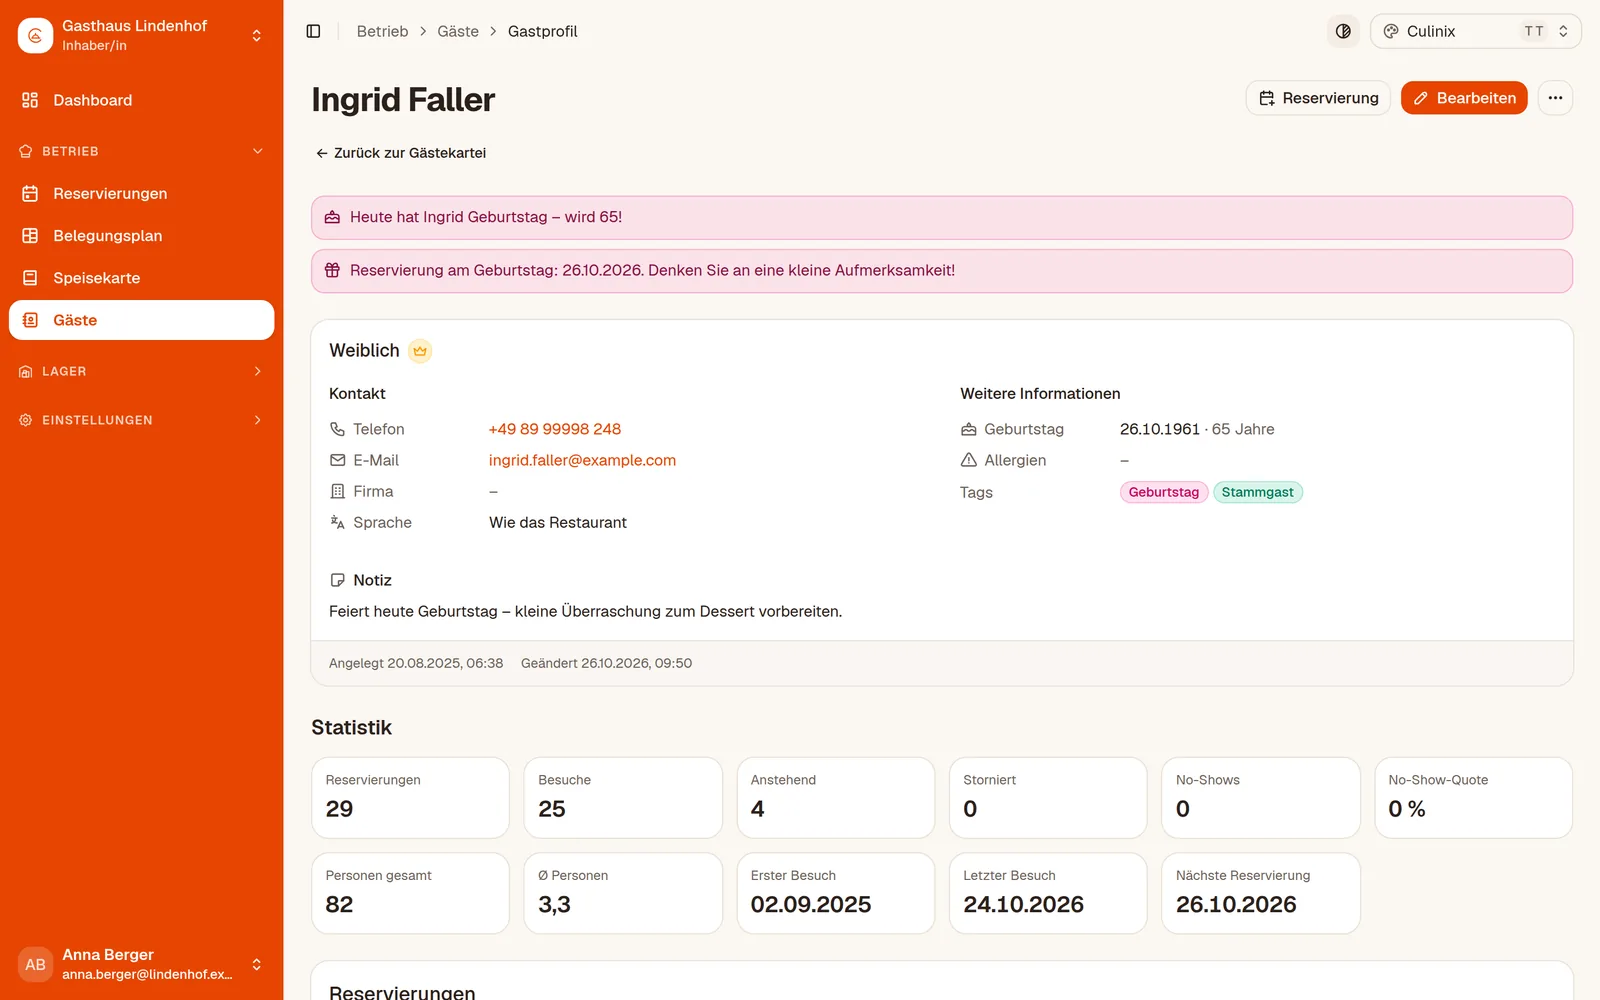Viewport: 1600px width, 1000px height.
Task: Call the phone number +49 89 99998 248
Action: click(x=555, y=429)
